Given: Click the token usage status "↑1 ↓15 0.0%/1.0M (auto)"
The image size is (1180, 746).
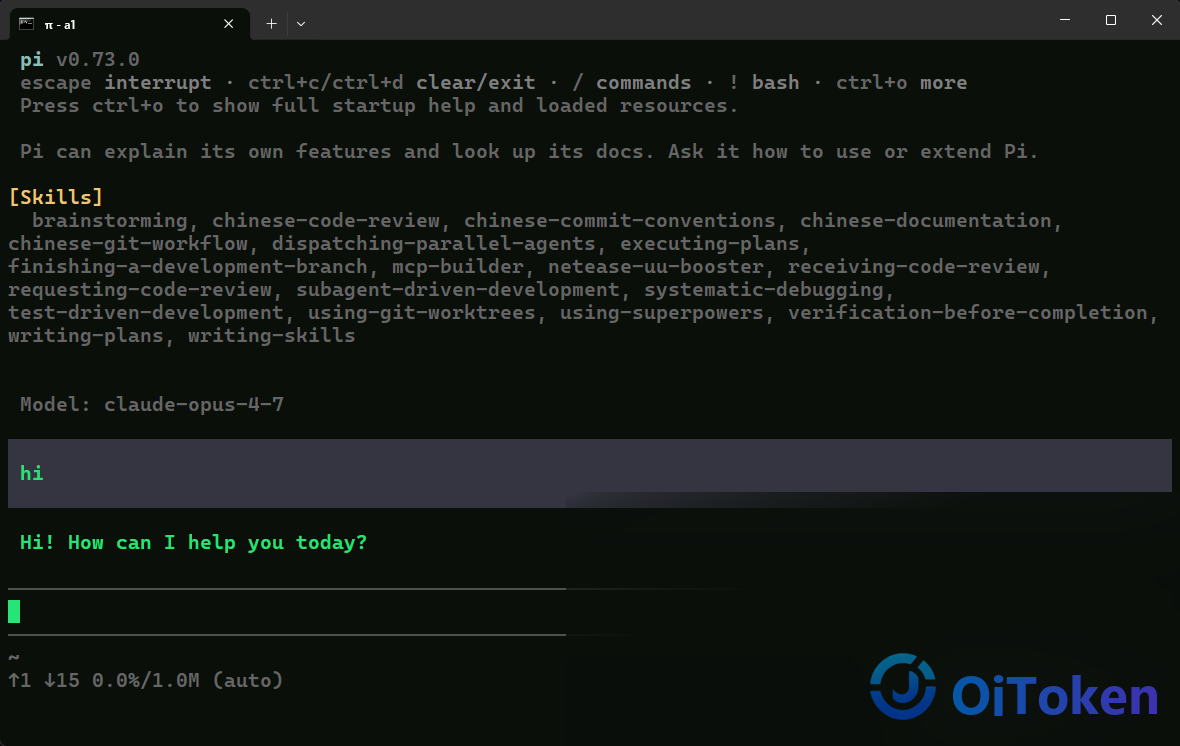Looking at the screenshot, I should 145,681.
